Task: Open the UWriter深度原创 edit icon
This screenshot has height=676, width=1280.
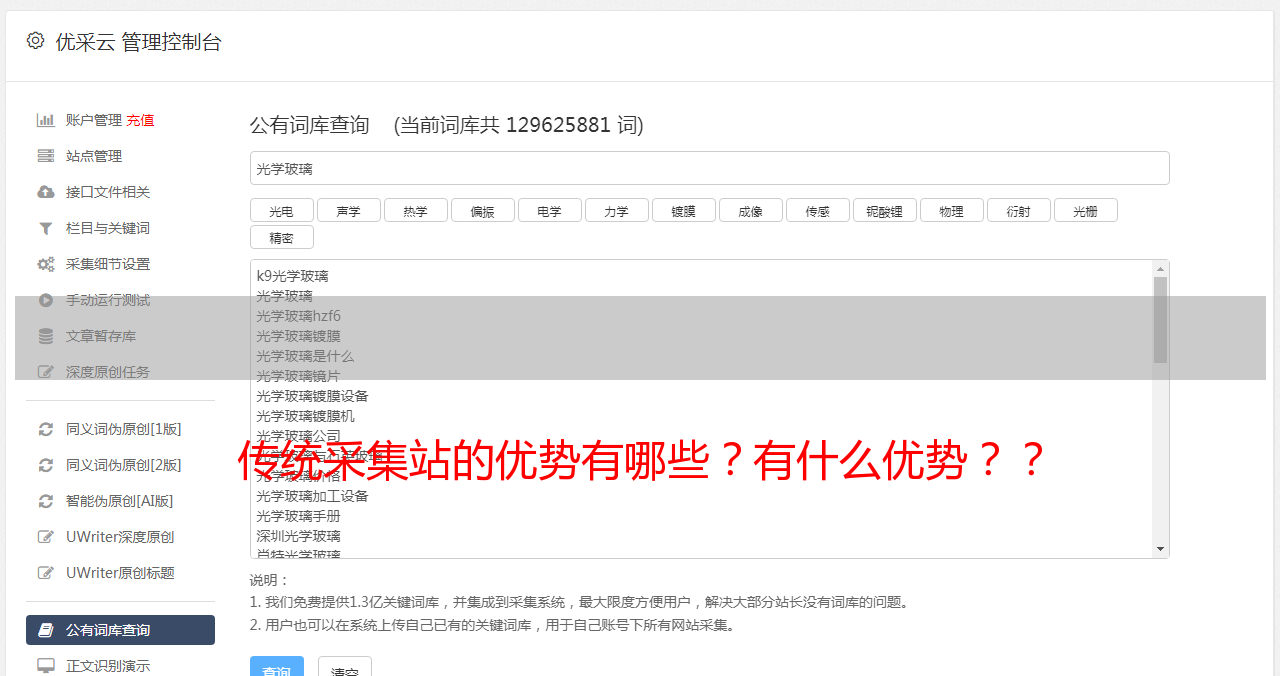Action: tap(46, 537)
